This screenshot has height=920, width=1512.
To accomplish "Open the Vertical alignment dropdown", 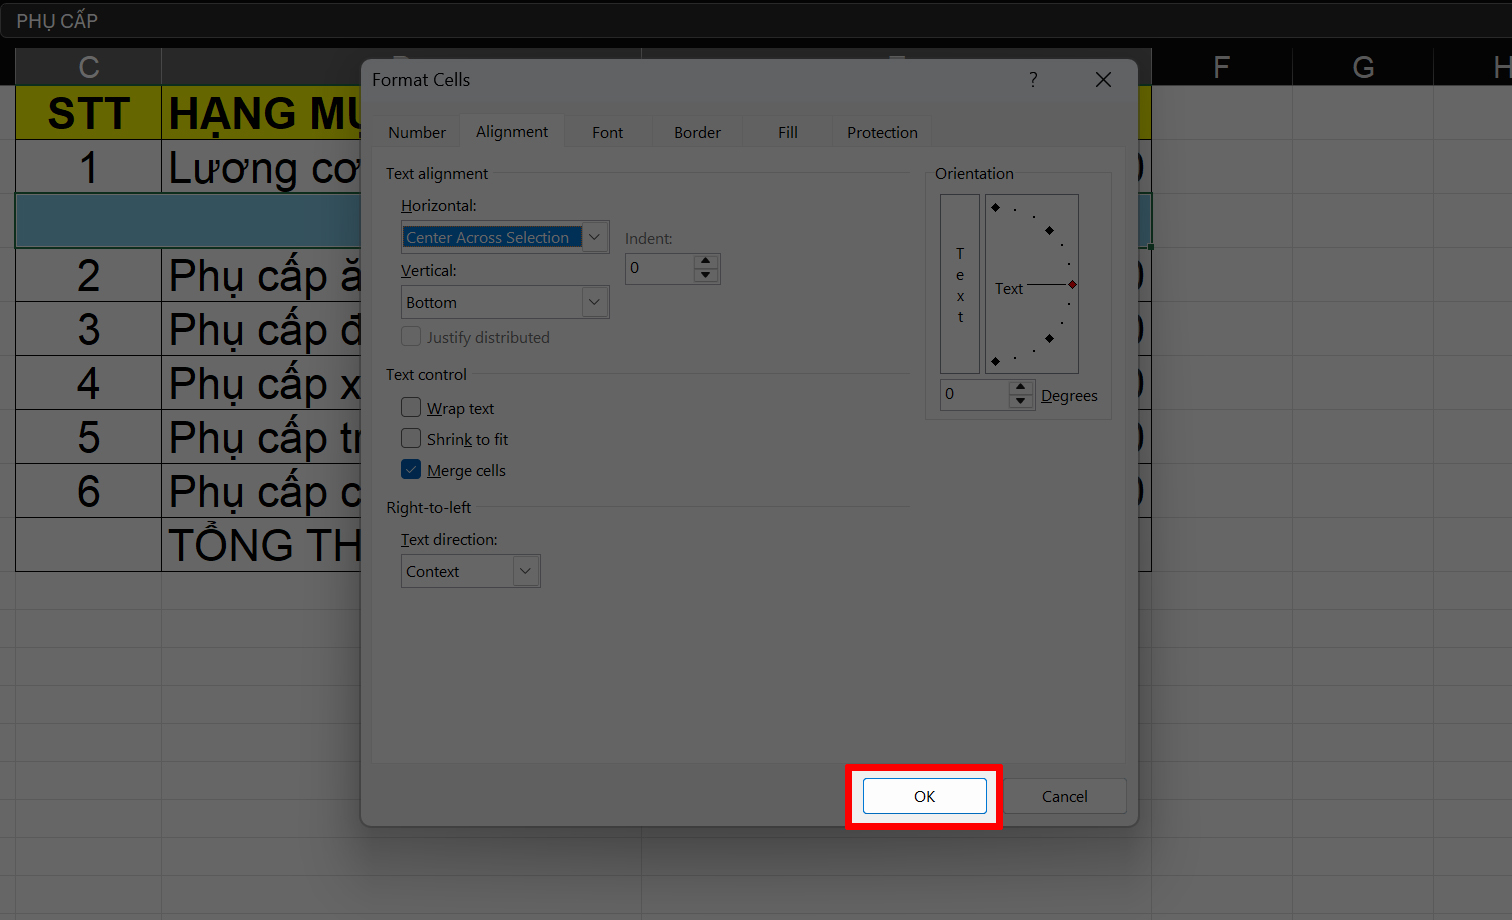I will coord(594,302).
